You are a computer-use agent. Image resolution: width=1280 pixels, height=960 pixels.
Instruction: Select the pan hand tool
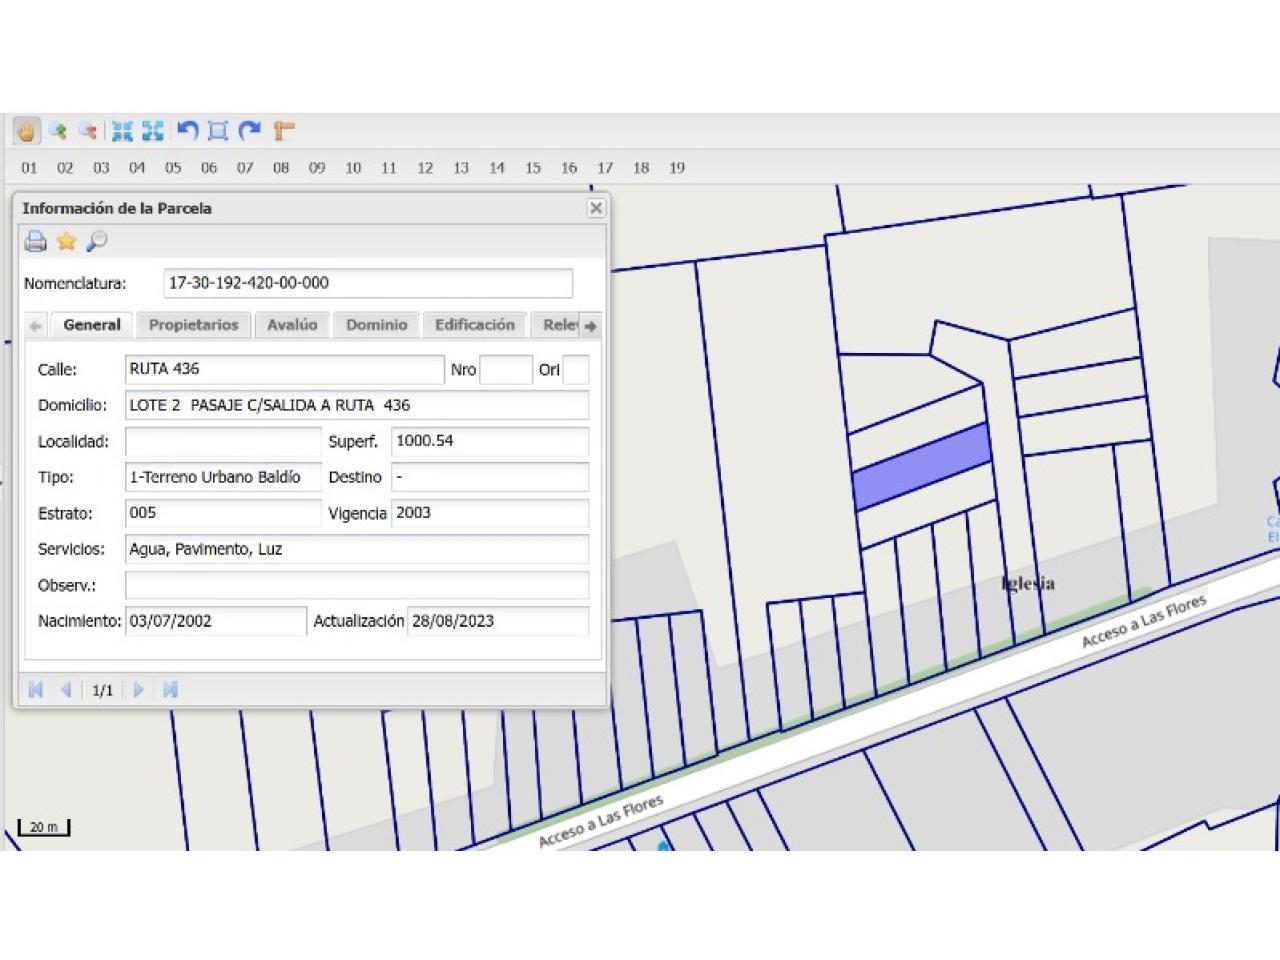[26, 131]
